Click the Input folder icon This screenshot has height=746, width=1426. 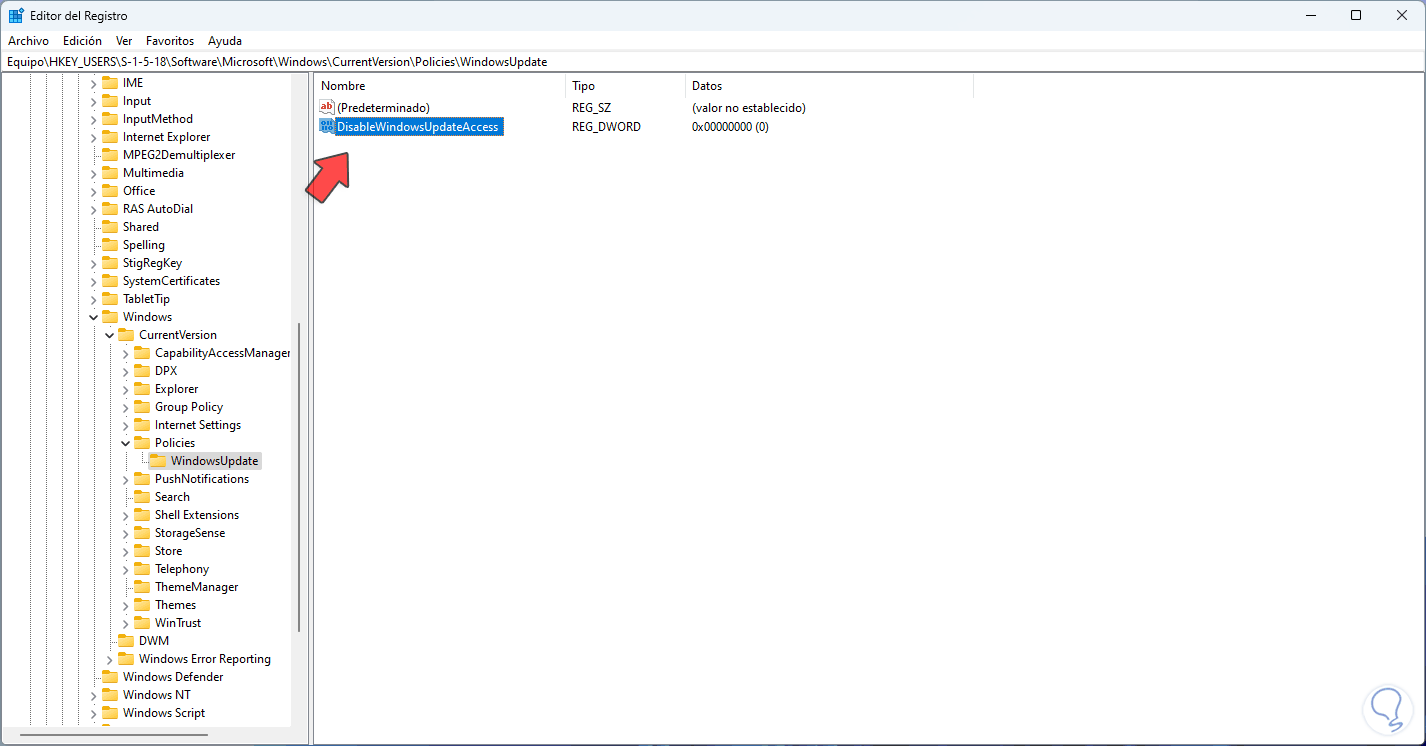[110, 101]
